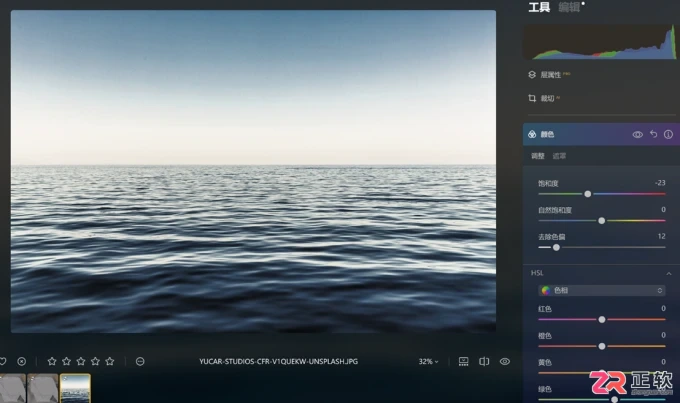Collapse the HSL section chevron

tap(669, 273)
